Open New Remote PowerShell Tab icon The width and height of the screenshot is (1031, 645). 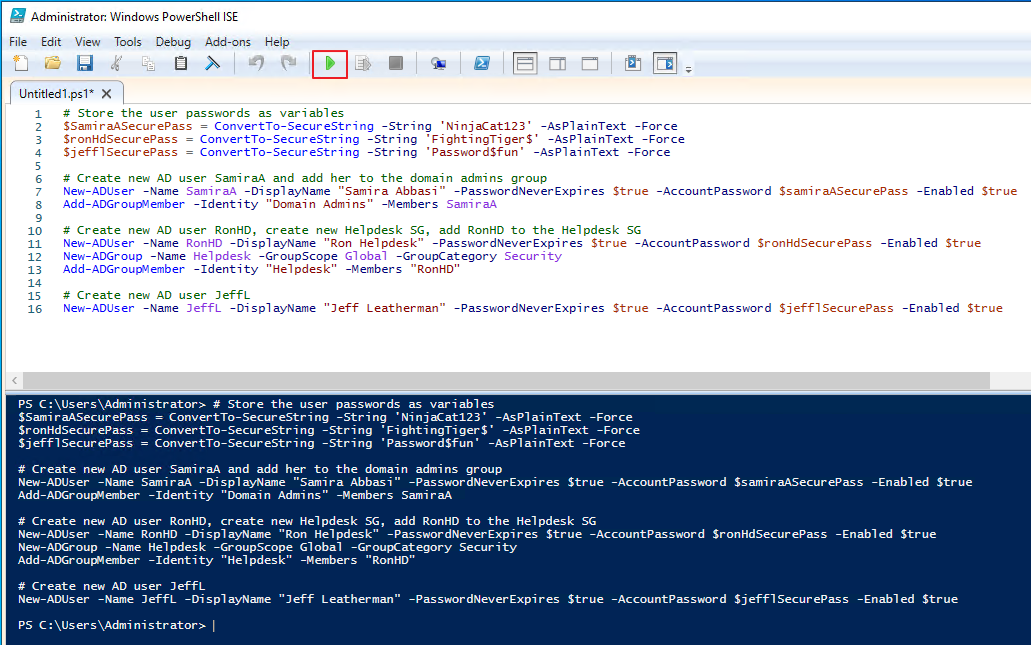click(439, 63)
